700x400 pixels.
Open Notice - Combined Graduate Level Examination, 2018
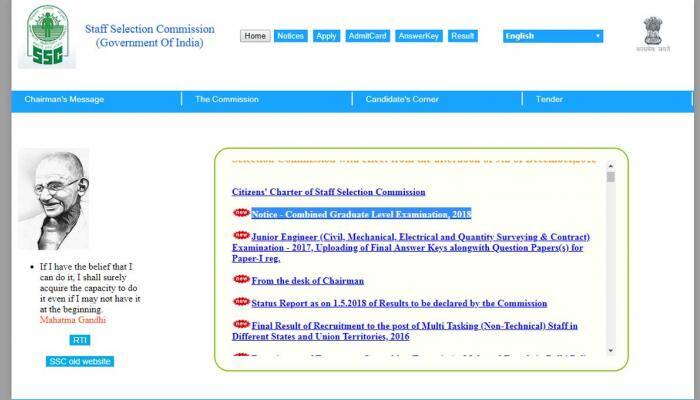tap(361, 214)
